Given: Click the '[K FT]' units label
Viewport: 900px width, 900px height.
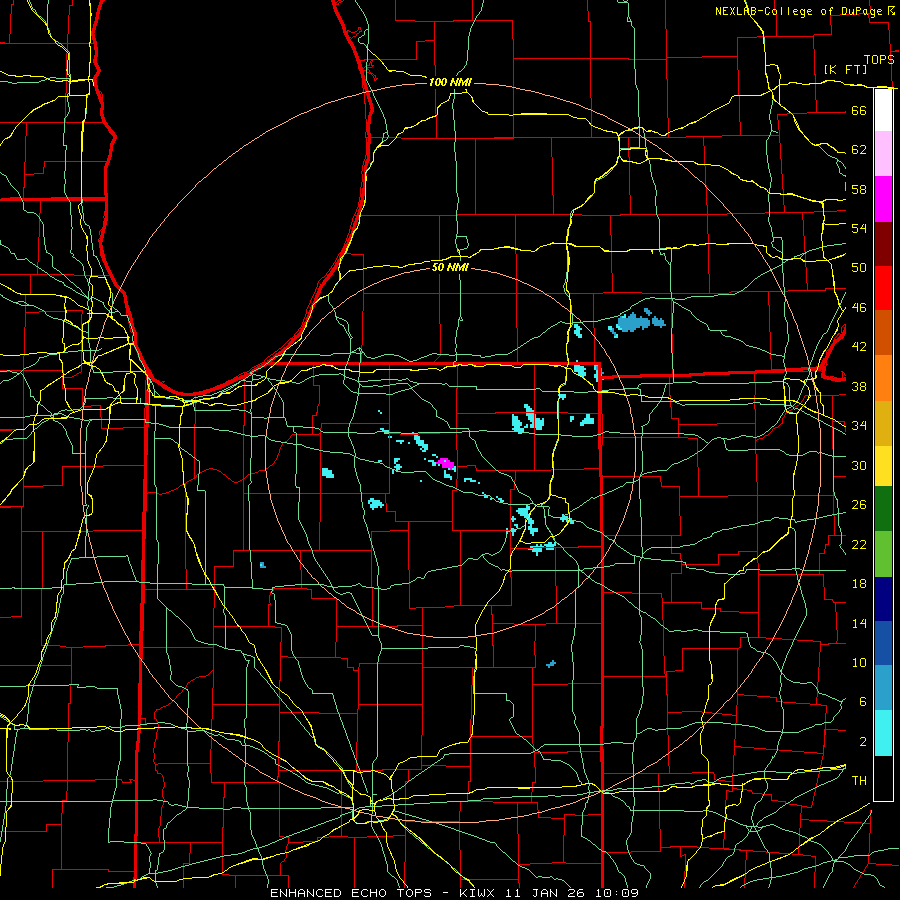Looking at the screenshot, I should coord(845,69).
